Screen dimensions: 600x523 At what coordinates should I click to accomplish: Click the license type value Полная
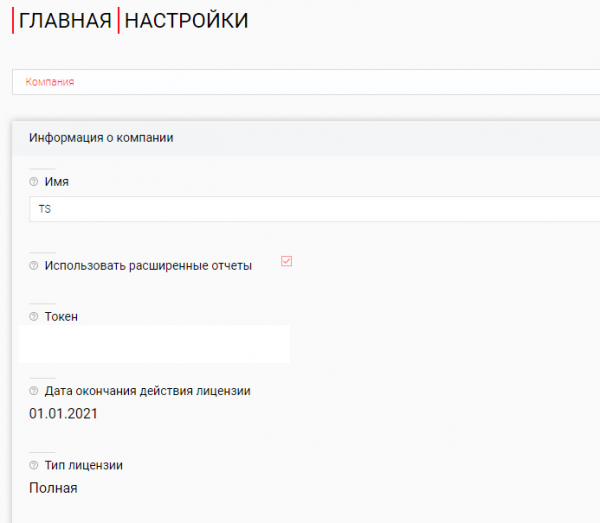(x=53, y=488)
